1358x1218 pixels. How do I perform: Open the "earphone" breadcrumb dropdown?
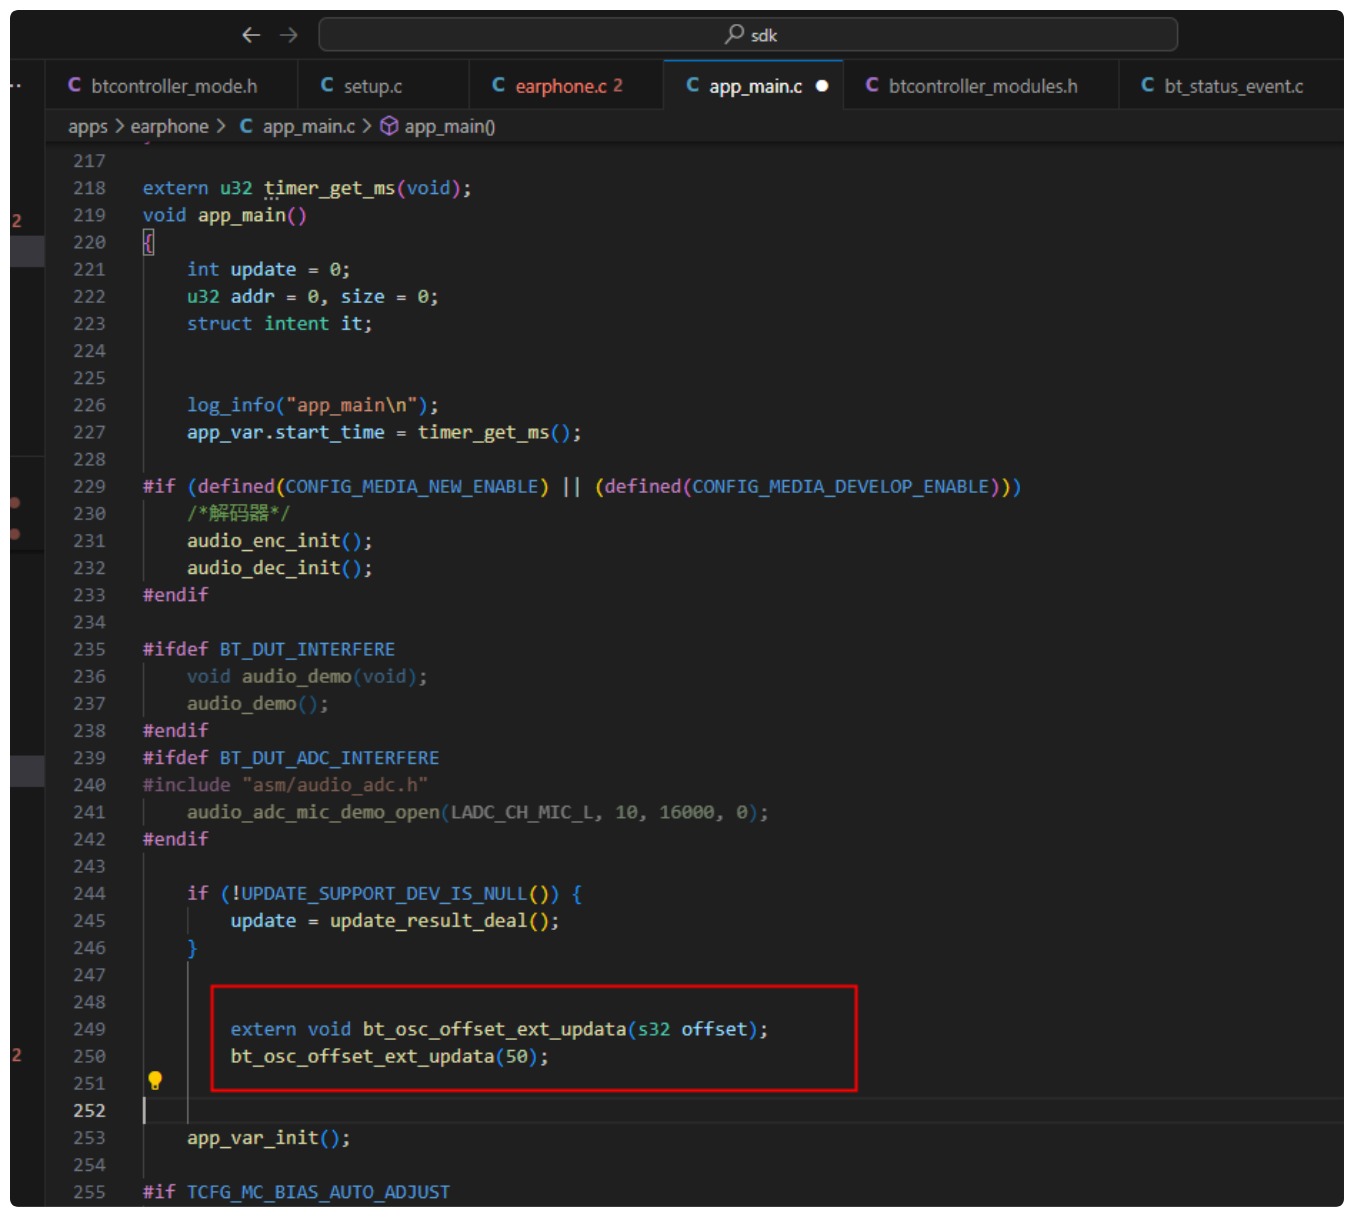click(x=169, y=126)
